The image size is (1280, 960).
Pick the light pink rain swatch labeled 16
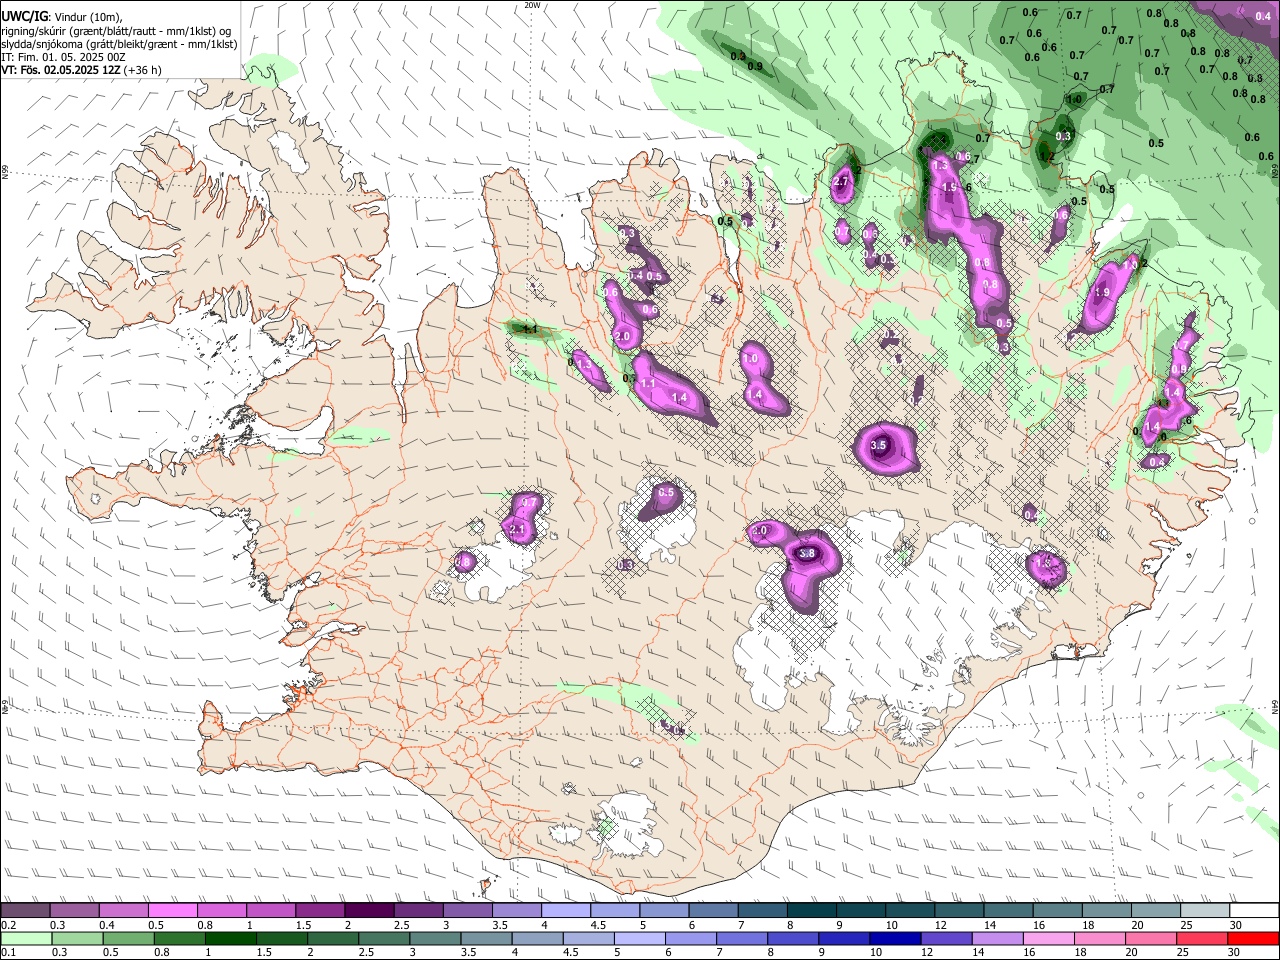pos(1048,939)
